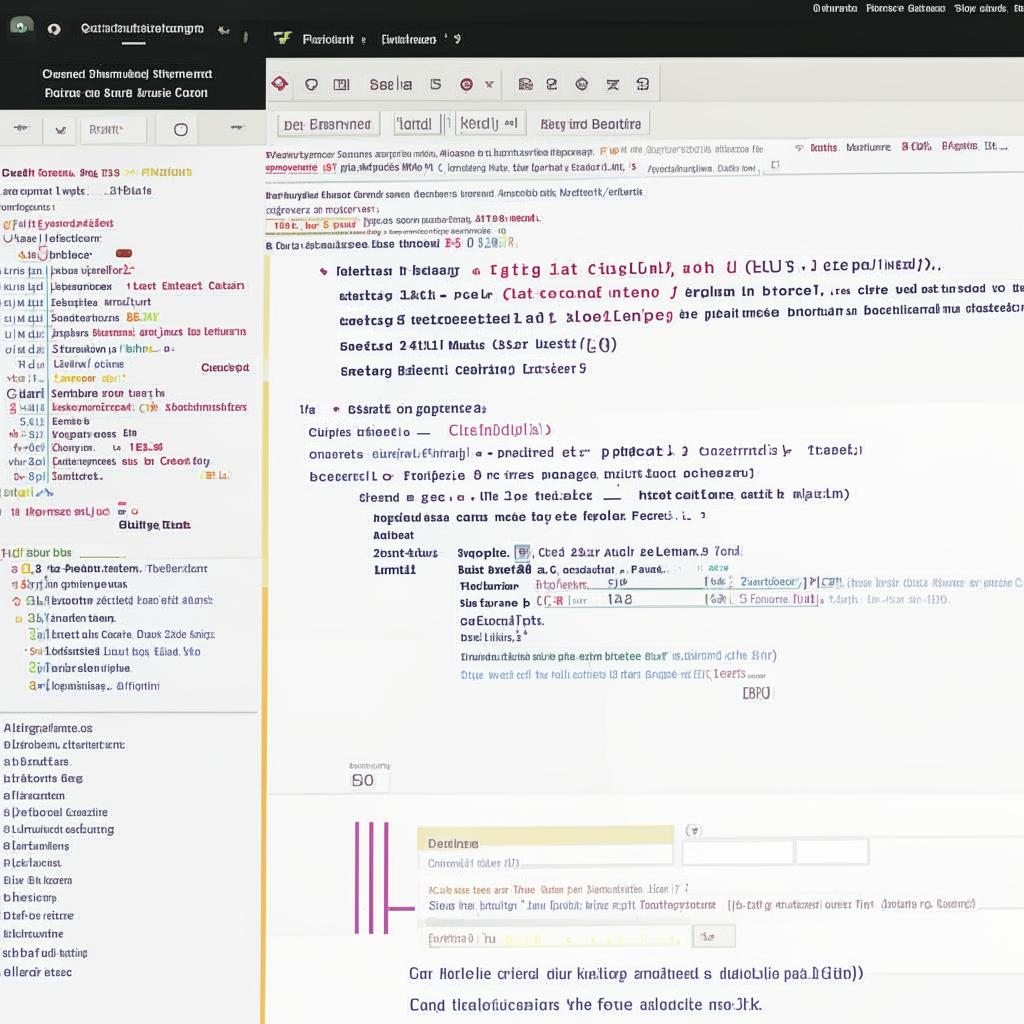
Task: Open the Rrzitt dropdown in the left panel toolbar
Action: tap(113, 129)
